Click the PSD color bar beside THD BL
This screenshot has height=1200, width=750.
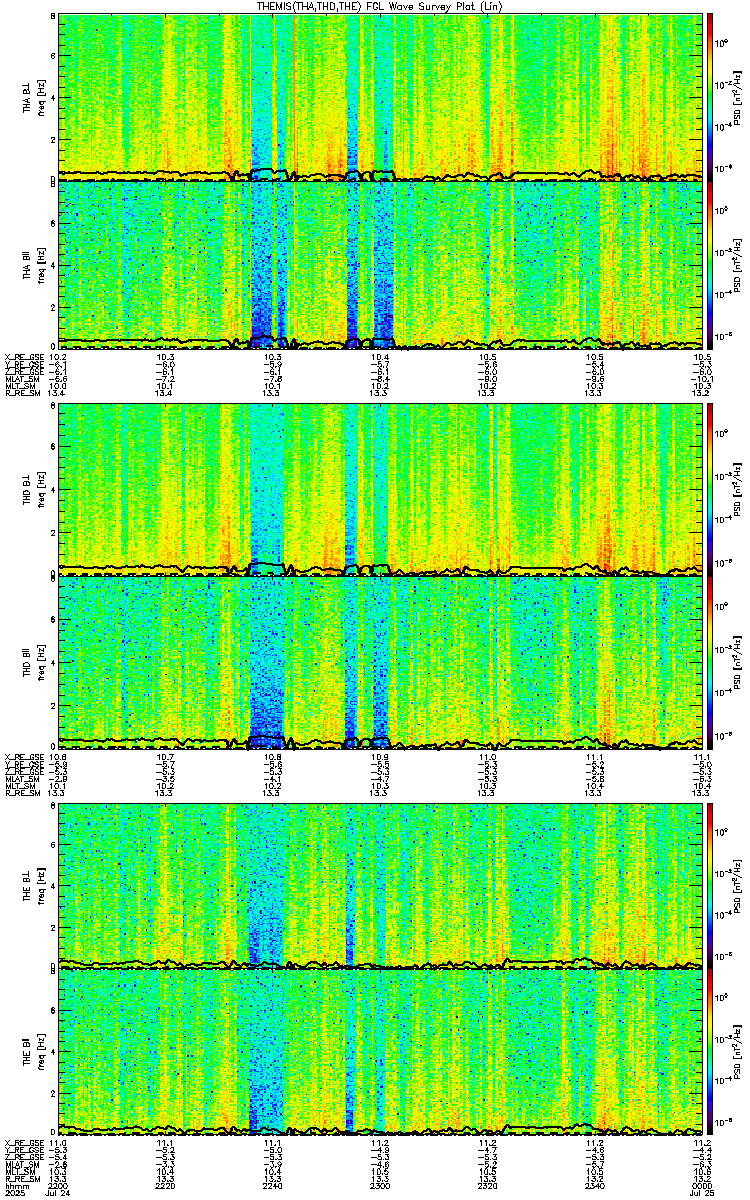(x=710, y=490)
